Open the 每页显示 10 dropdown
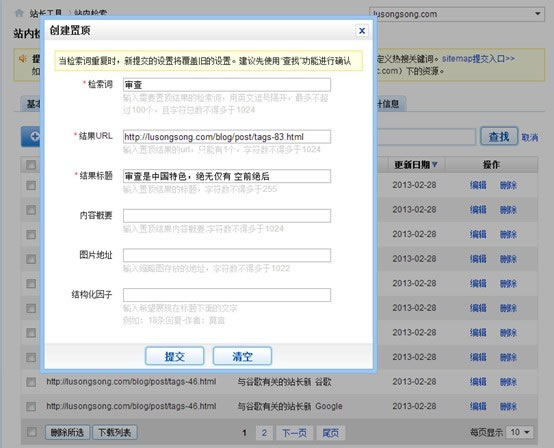554x448 pixels. [x=520, y=432]
